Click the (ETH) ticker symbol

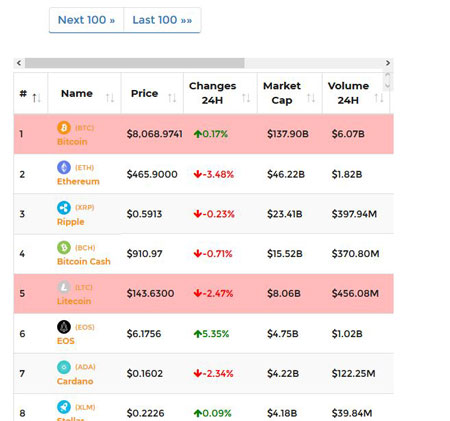tap(84, 168)
